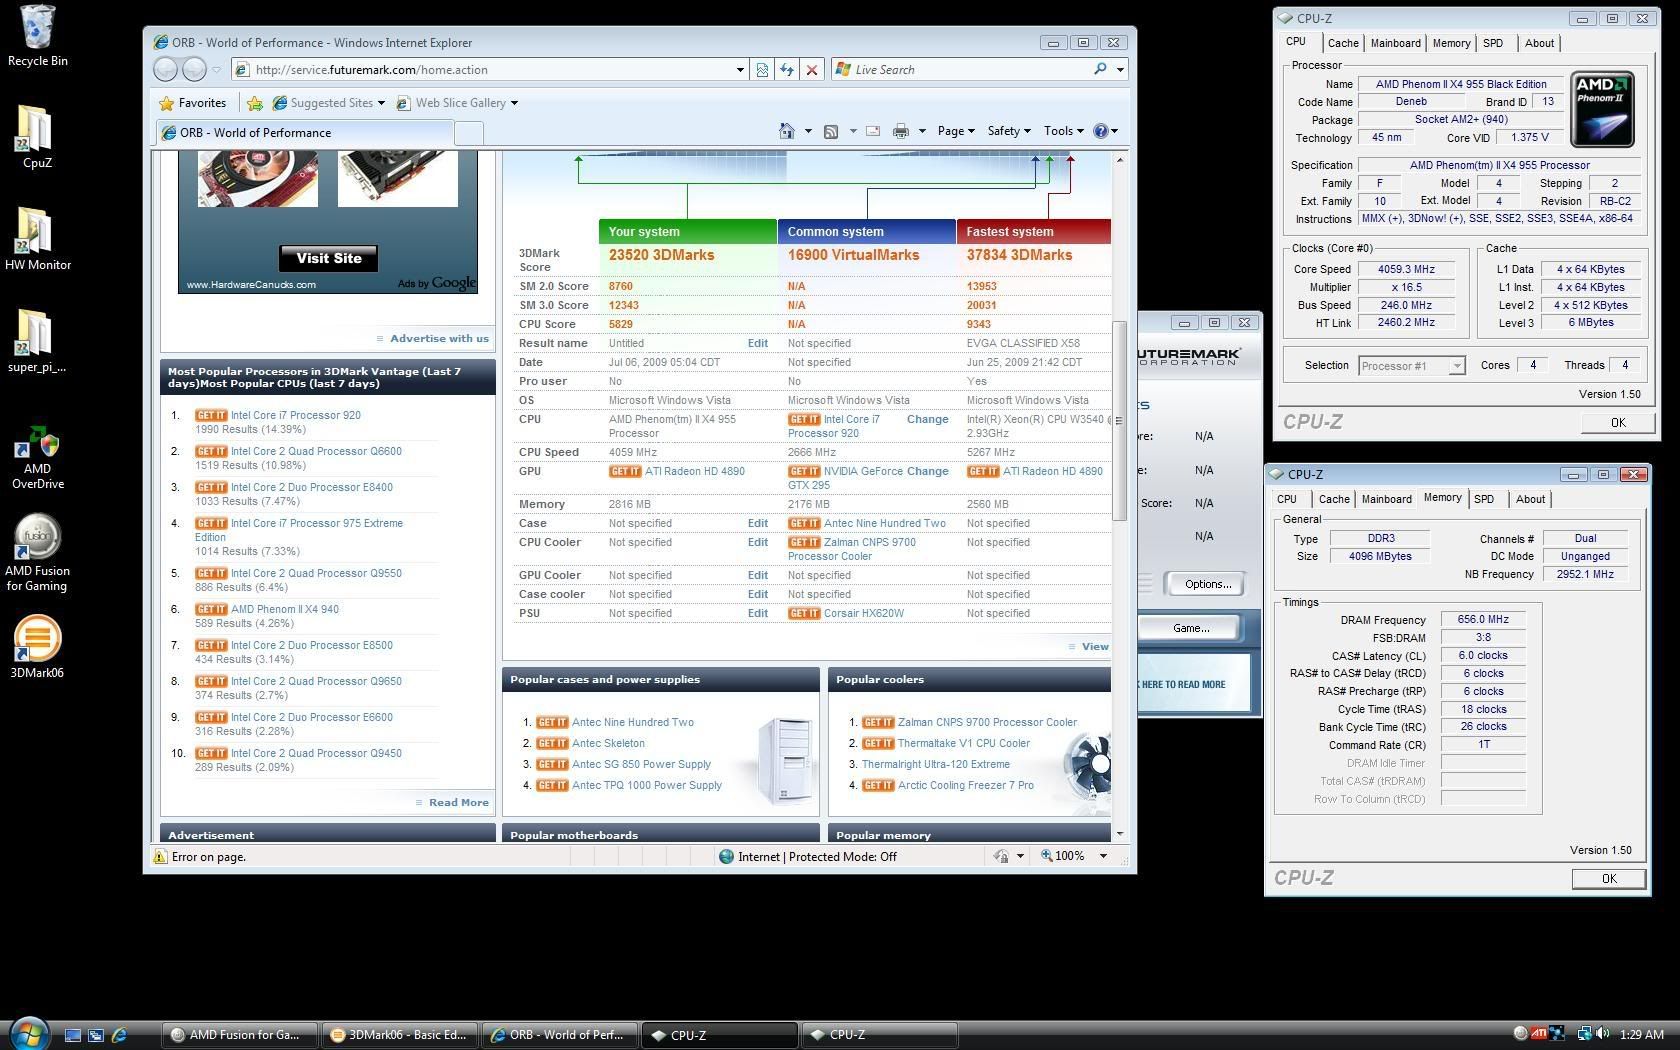Switch to Mainboard tab in top CPU-Z window

(x=1395, y=43)
